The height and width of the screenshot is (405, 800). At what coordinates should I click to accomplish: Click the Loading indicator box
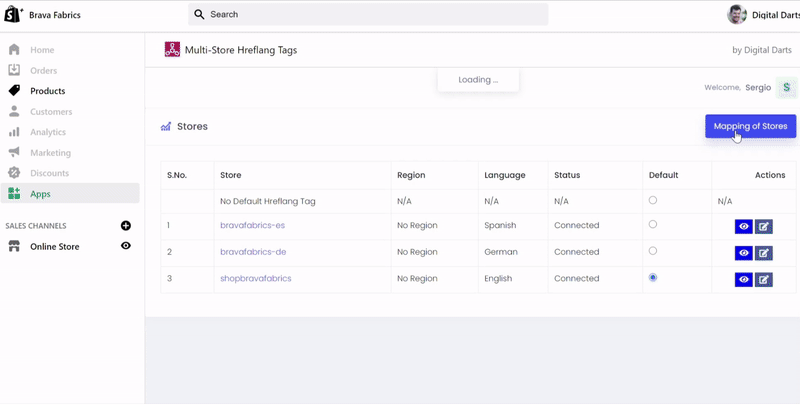coord(478,80)
